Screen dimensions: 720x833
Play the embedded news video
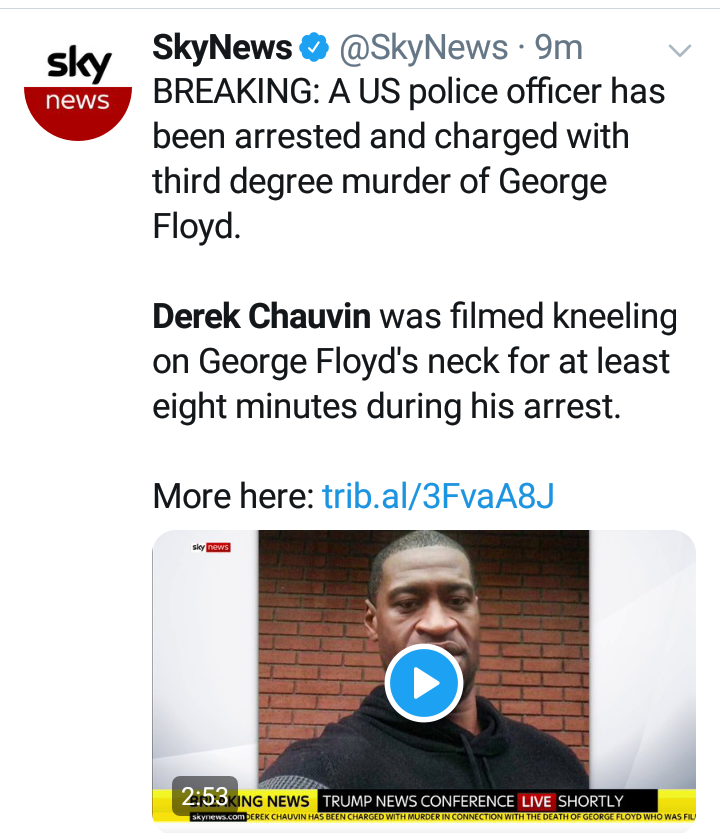pos(423,684)
